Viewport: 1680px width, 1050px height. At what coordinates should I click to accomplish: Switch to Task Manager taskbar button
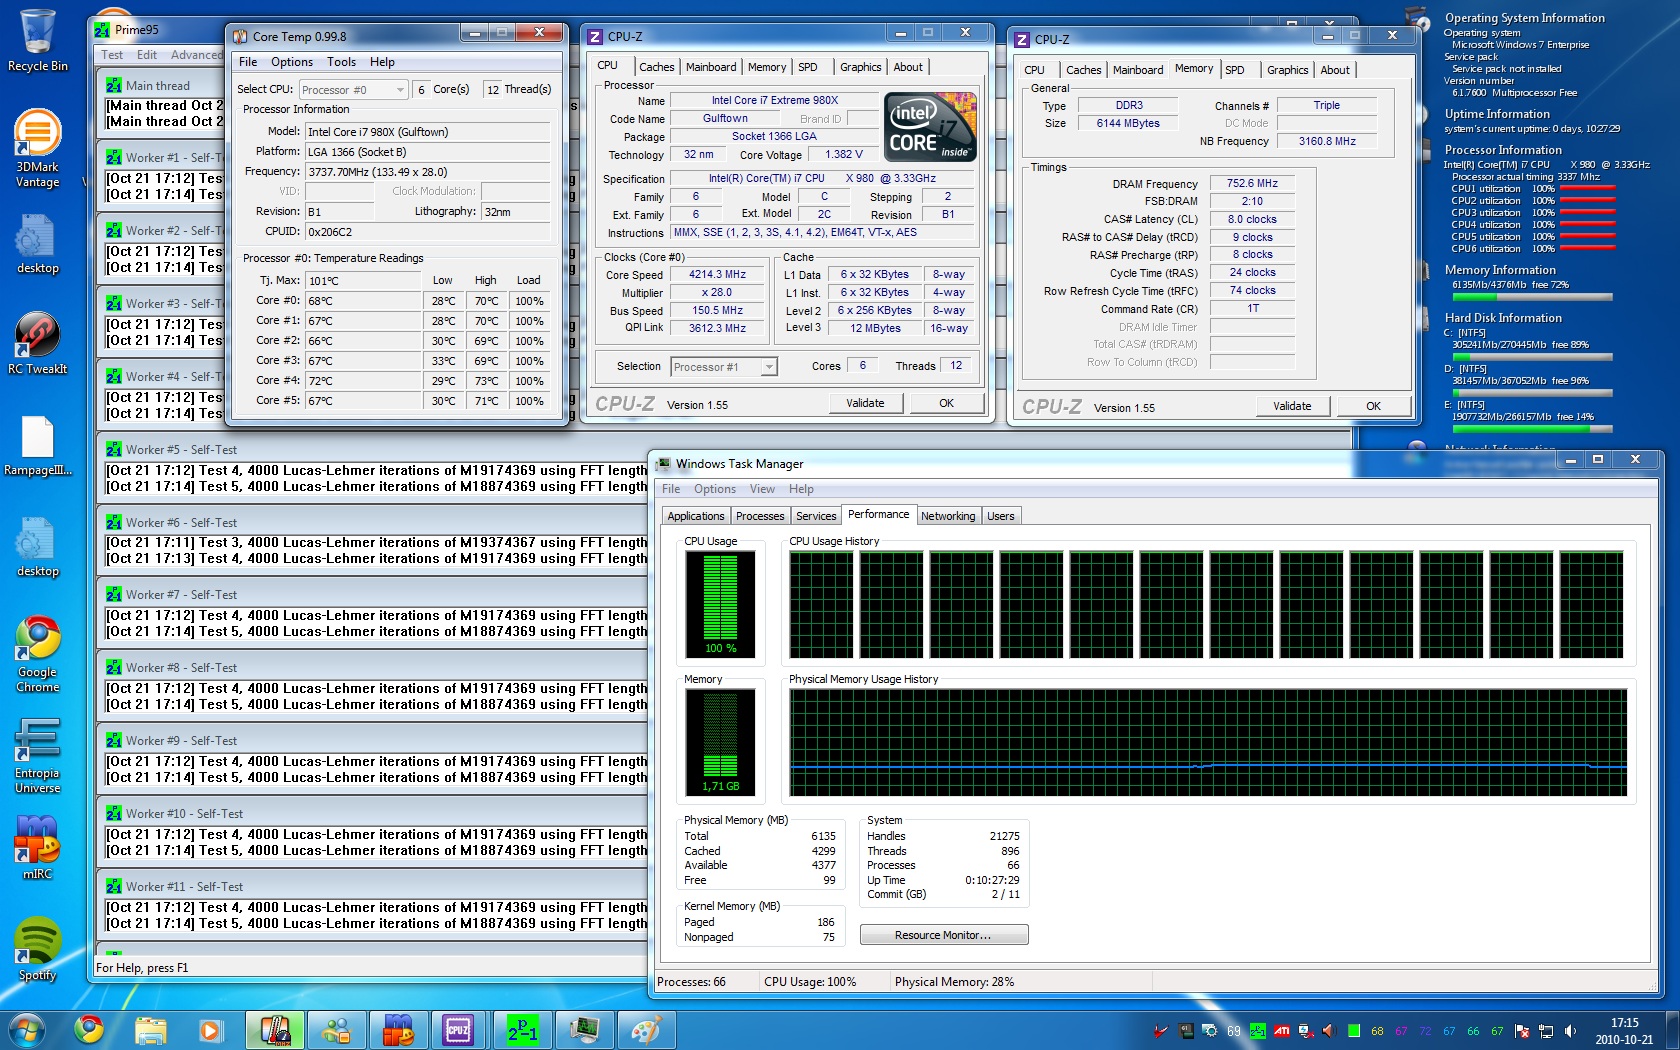(x=583, y=1029)
